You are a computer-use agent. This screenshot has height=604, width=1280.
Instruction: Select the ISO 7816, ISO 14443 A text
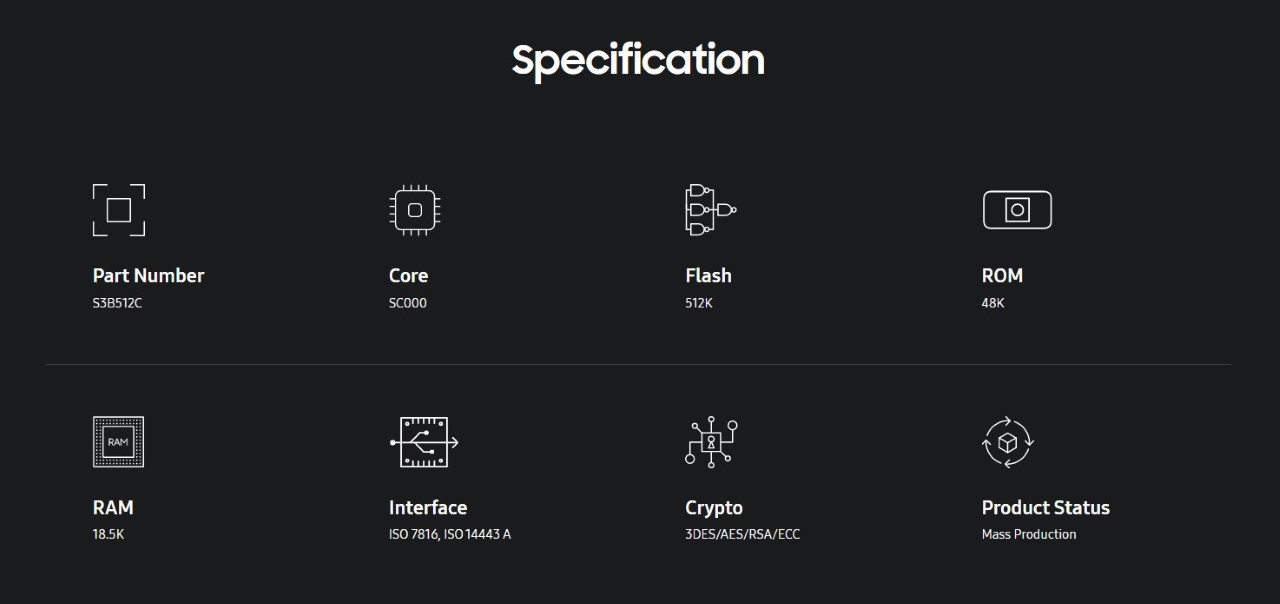tap(450, 535)
